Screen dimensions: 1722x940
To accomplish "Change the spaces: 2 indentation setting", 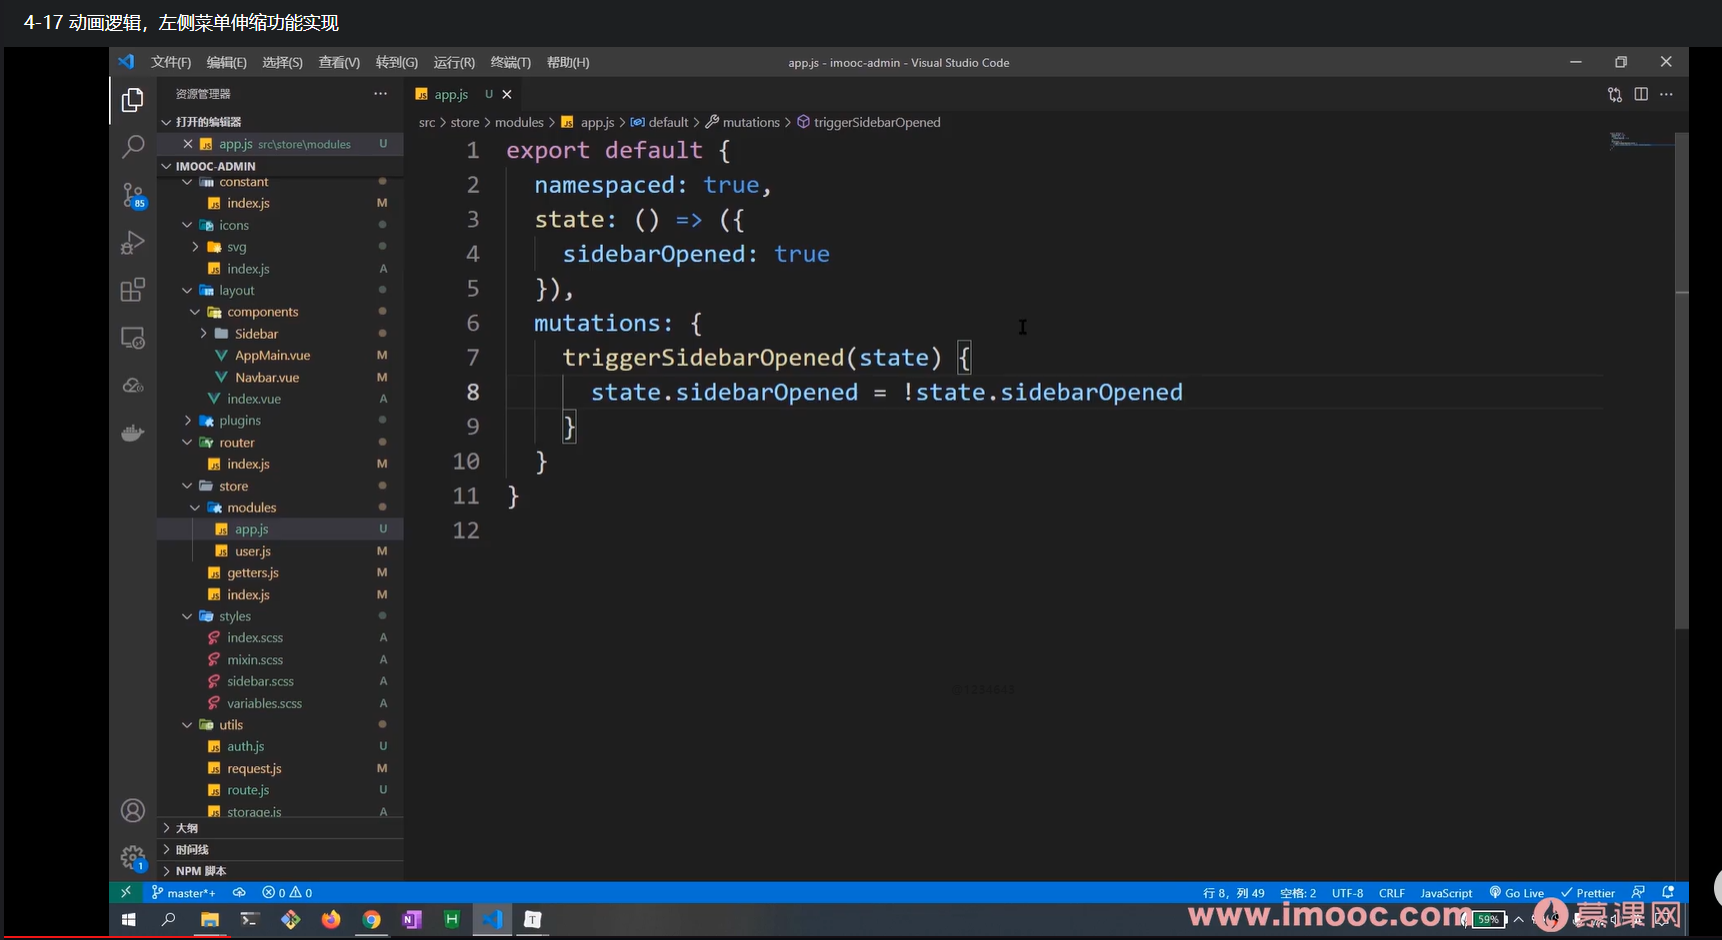I will click(1298, 892).
